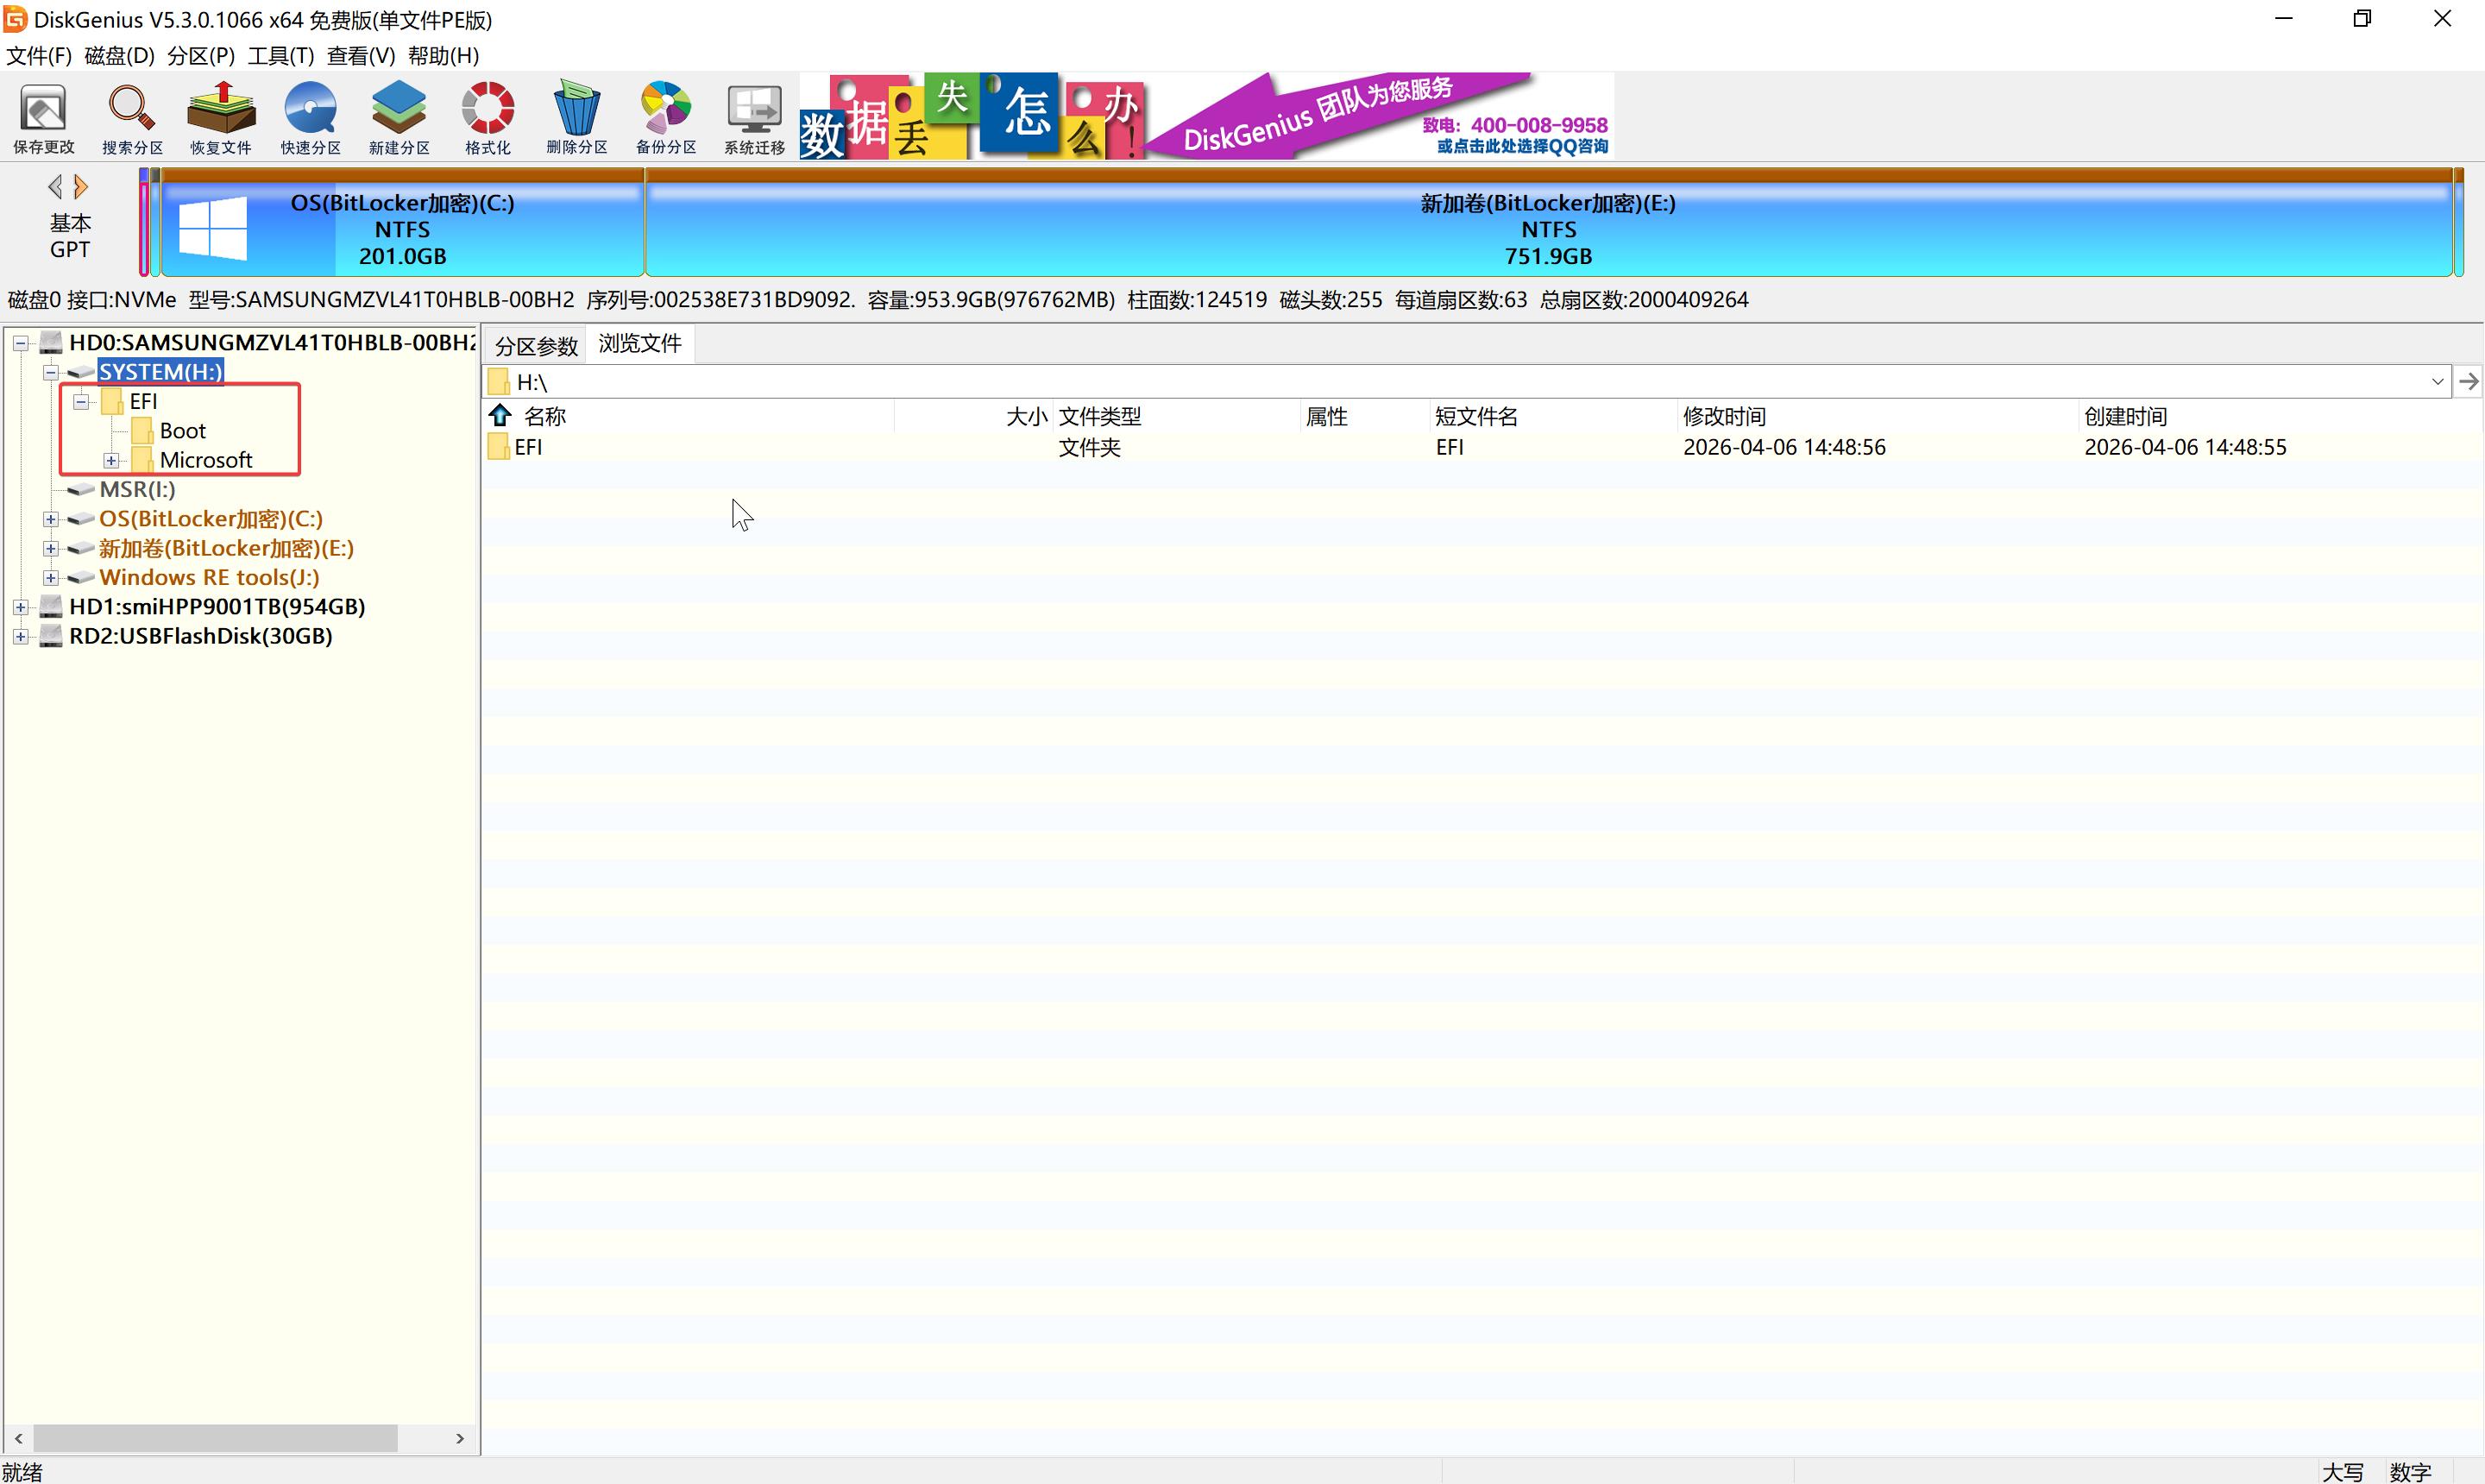Select the Windows RE tools(J:) tree item

pos(209,578)
